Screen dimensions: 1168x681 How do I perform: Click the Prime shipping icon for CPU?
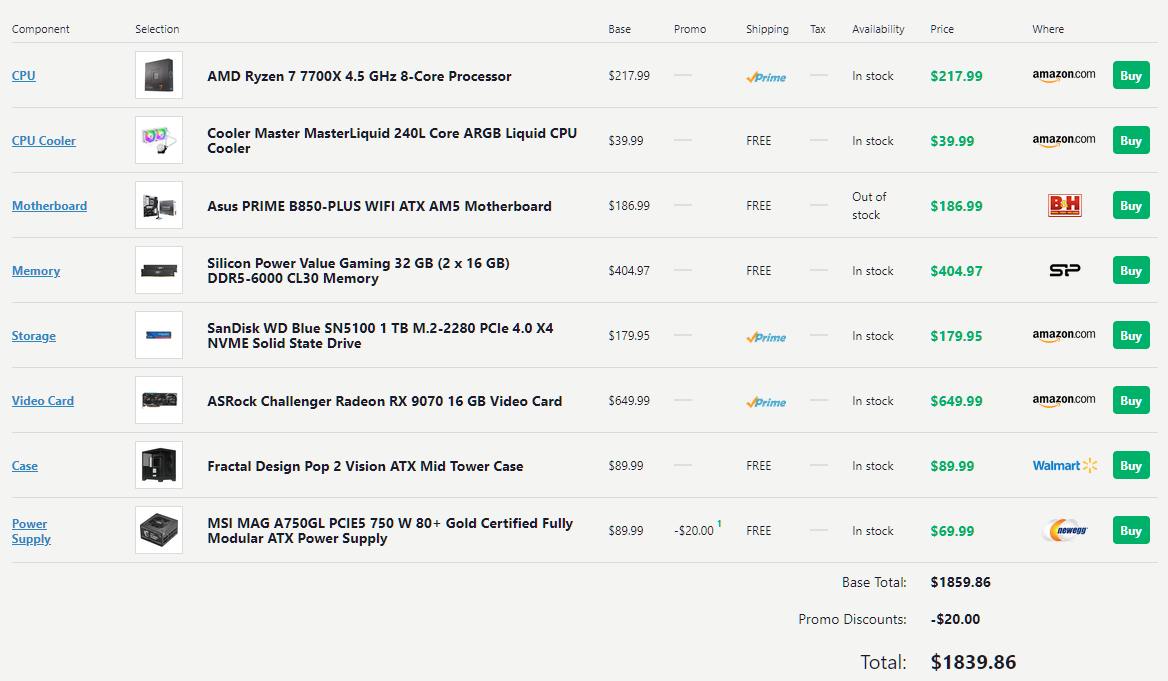(x=766, y=77)
